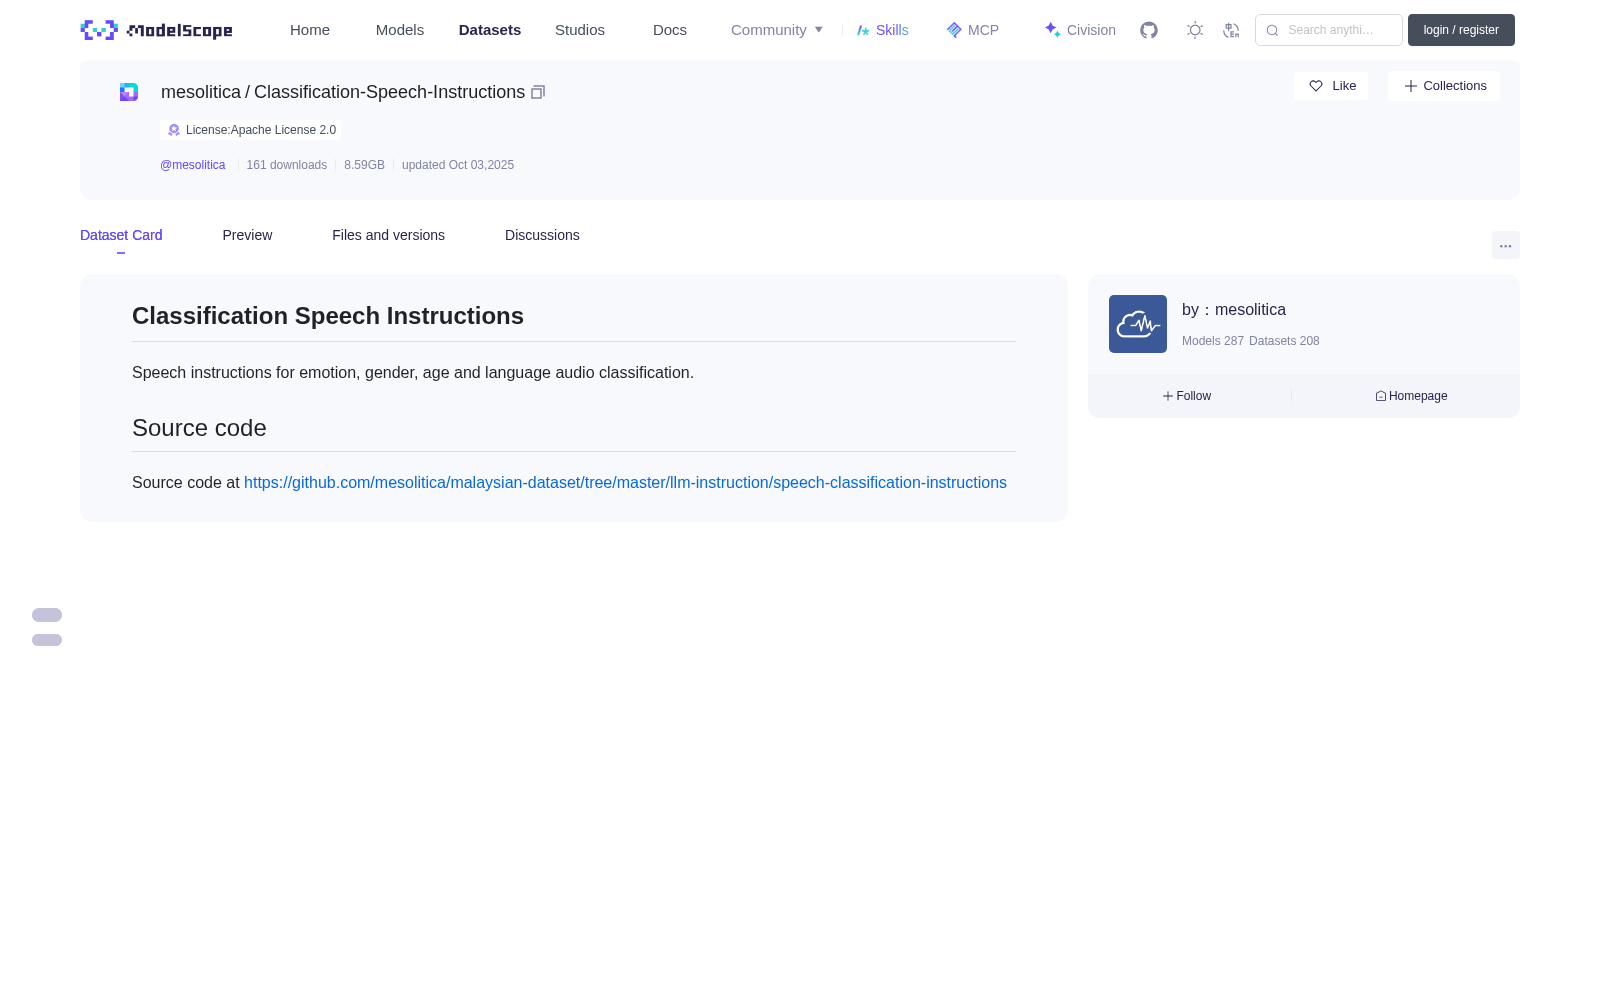
Task: Focus the Search anything input field
Action: coord(1329,30)
